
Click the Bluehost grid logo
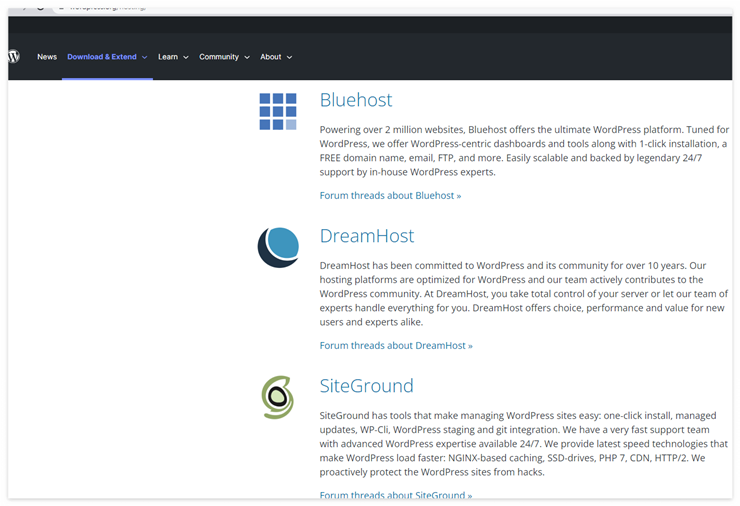coord(278,111)
